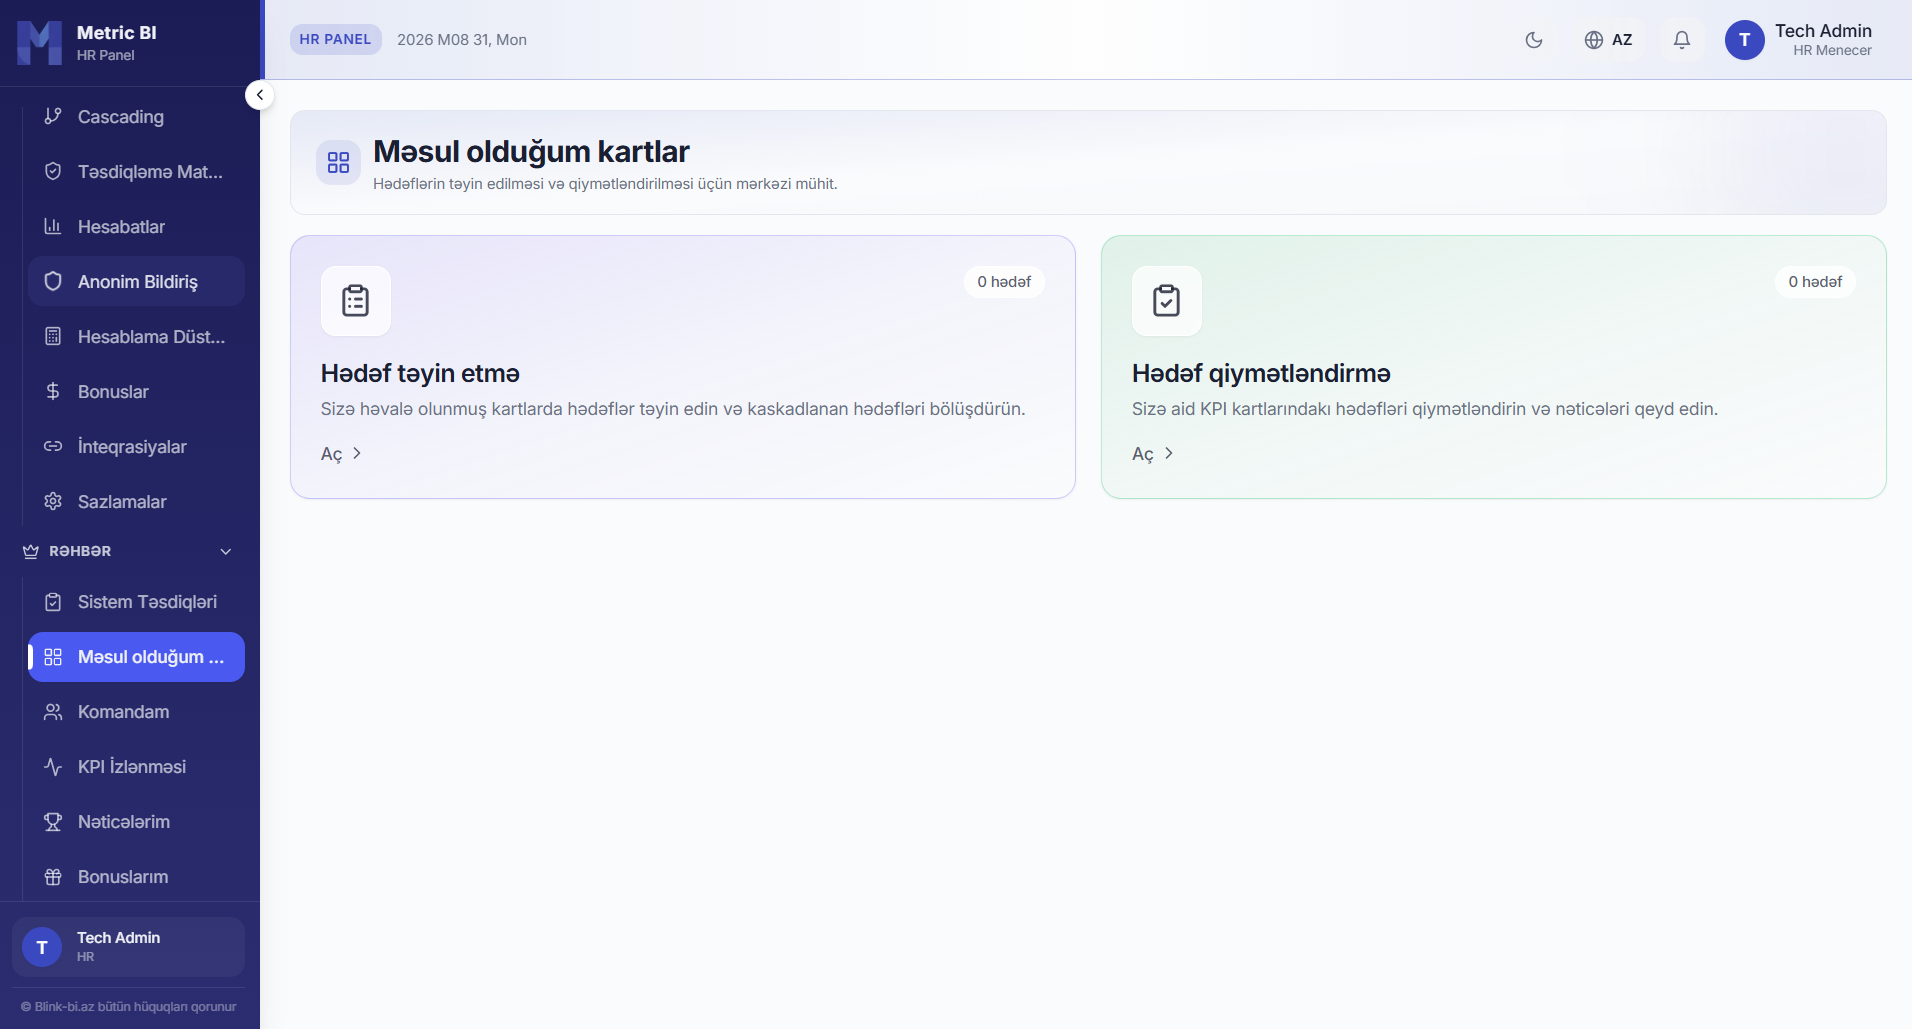Screen dimensions: 1912x1029
Task: Open Tech Admin profile card in sidebar
Action: coord(128,947)
